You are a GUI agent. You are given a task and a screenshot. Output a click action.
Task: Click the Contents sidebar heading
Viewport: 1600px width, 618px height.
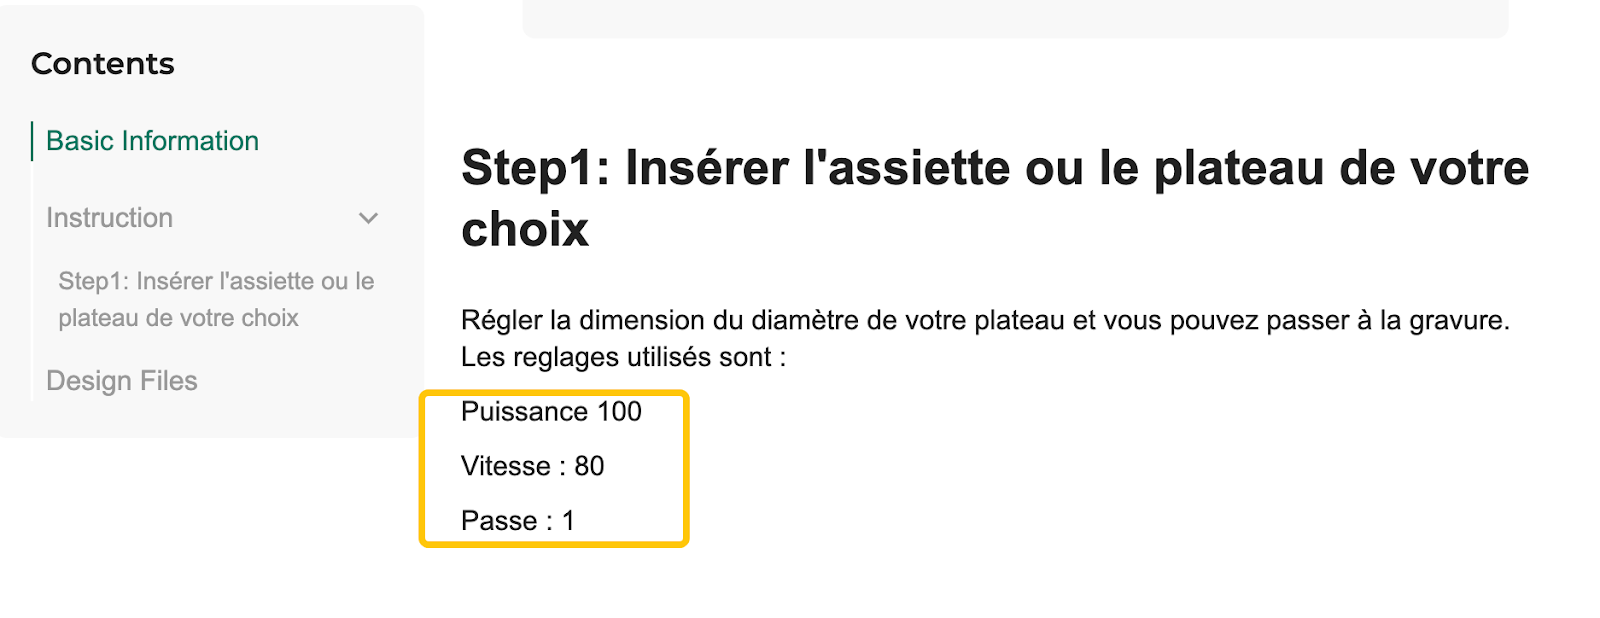(x=102, y=64)
